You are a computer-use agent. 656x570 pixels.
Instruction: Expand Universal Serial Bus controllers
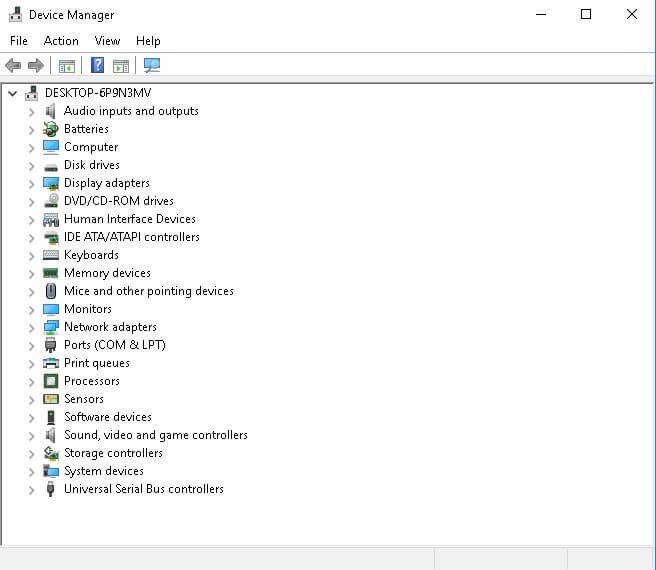pos(31,490)
